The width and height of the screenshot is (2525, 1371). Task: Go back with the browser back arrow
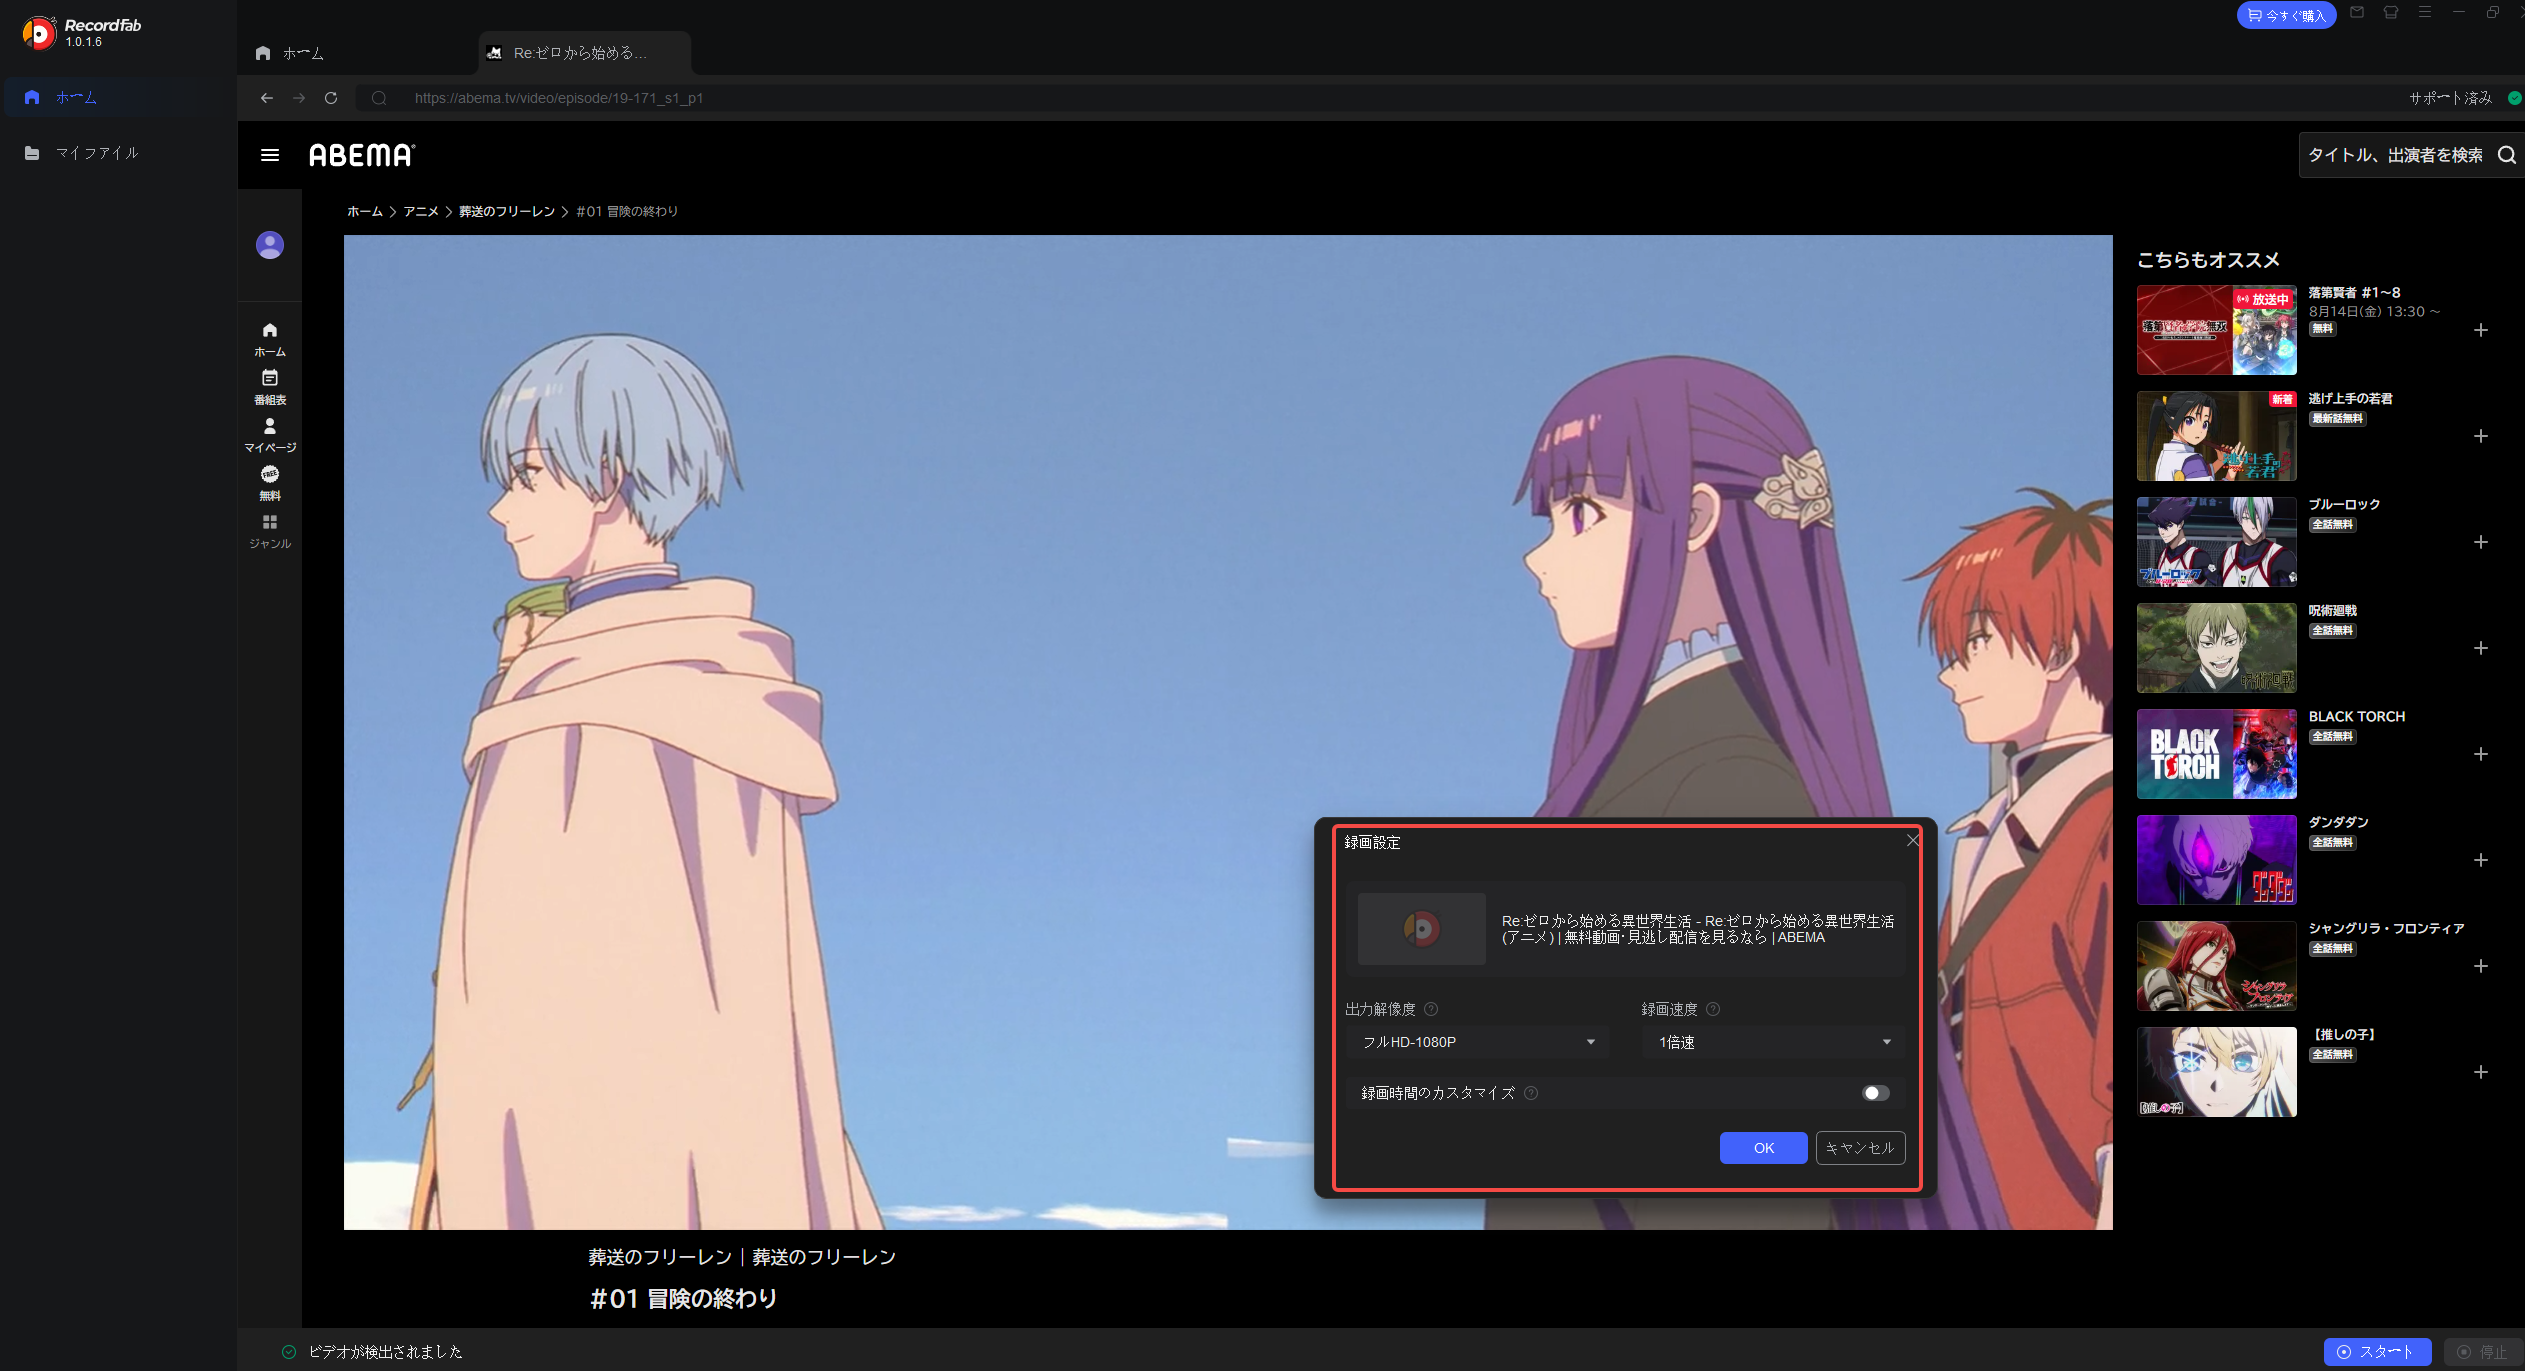(267, 98)
